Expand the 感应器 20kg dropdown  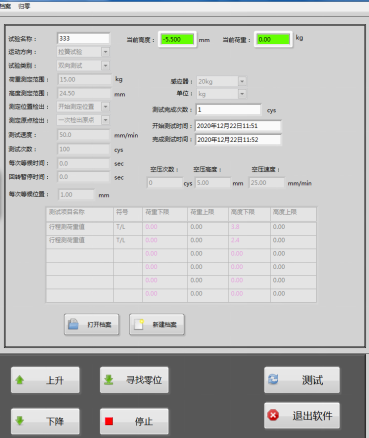point(242,81)
